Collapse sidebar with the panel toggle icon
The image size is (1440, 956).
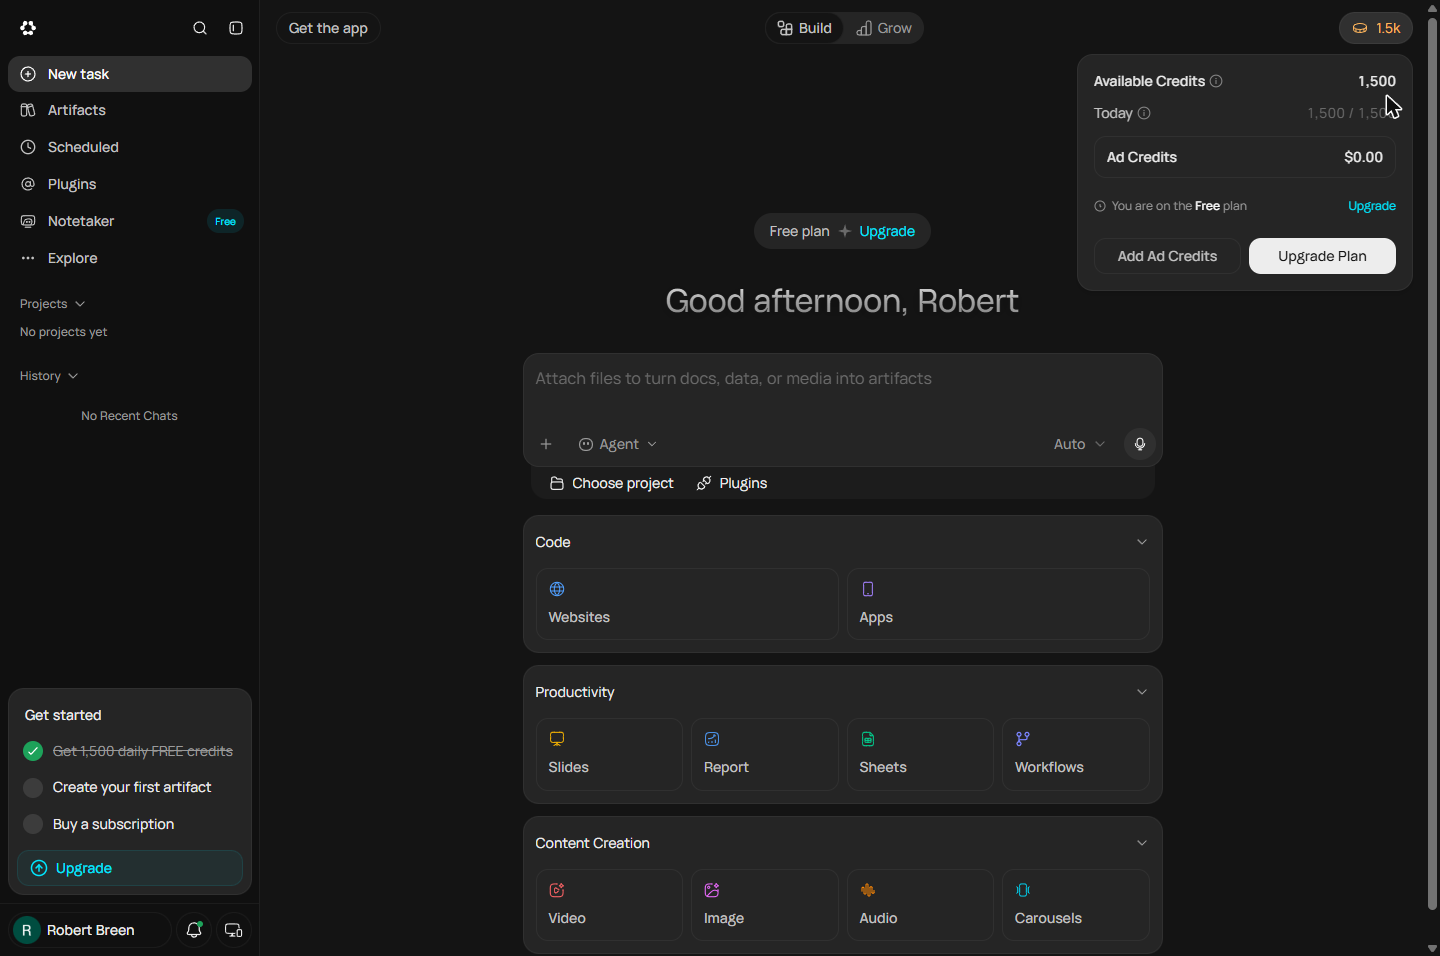click(236, 28)
